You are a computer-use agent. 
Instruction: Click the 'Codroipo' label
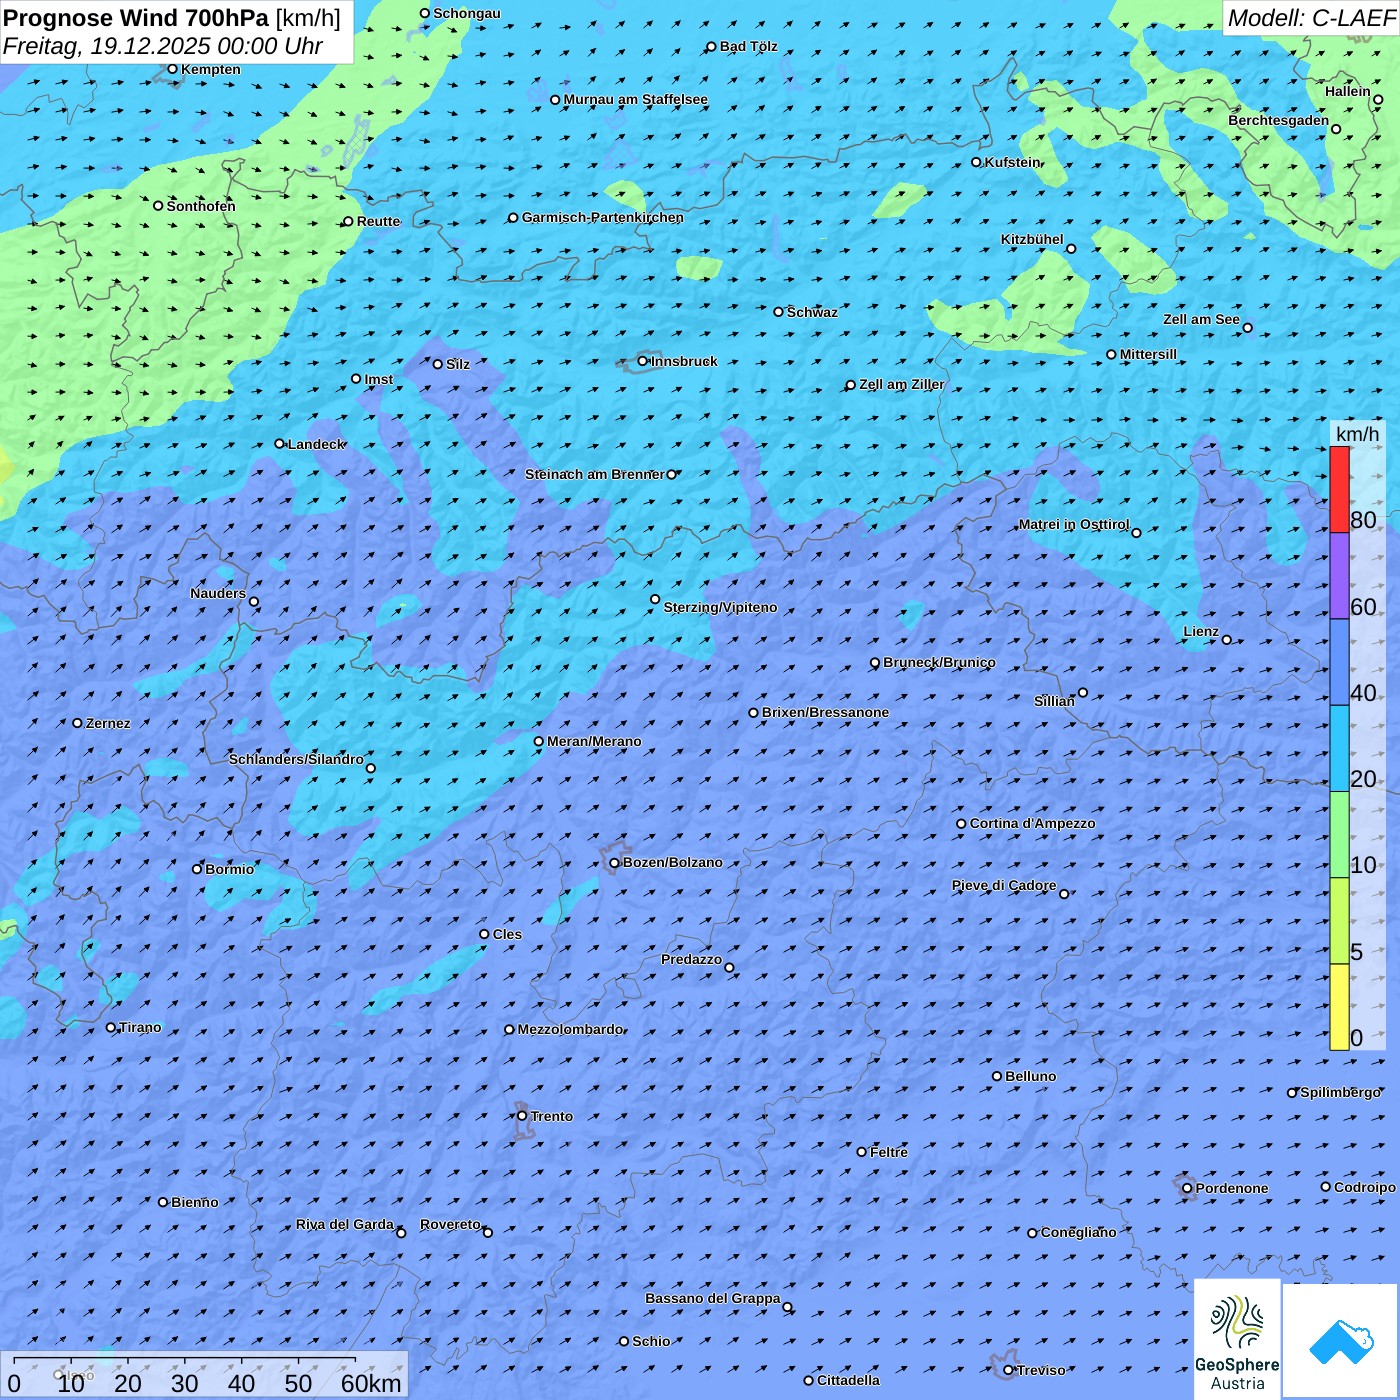pyautogui.click(x=1364, y=1187)
